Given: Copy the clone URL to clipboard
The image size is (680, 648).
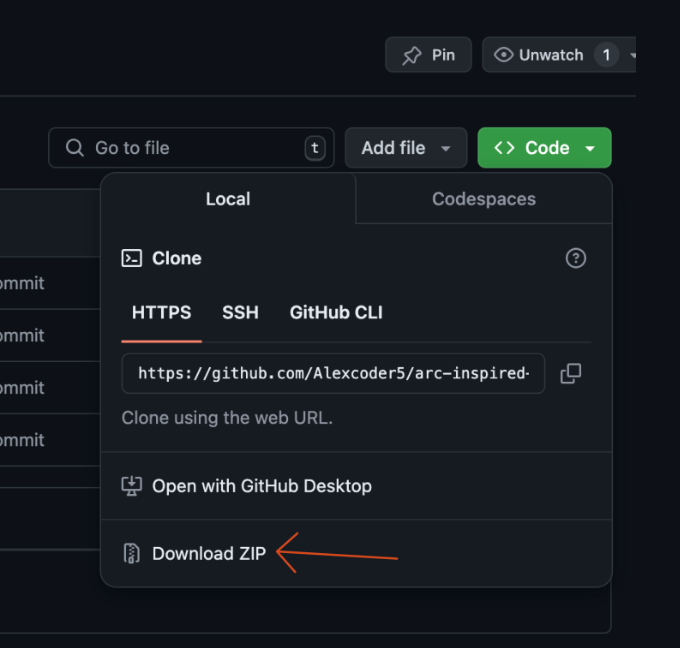Looking at the screenshot, I should [x=571, y=373].
